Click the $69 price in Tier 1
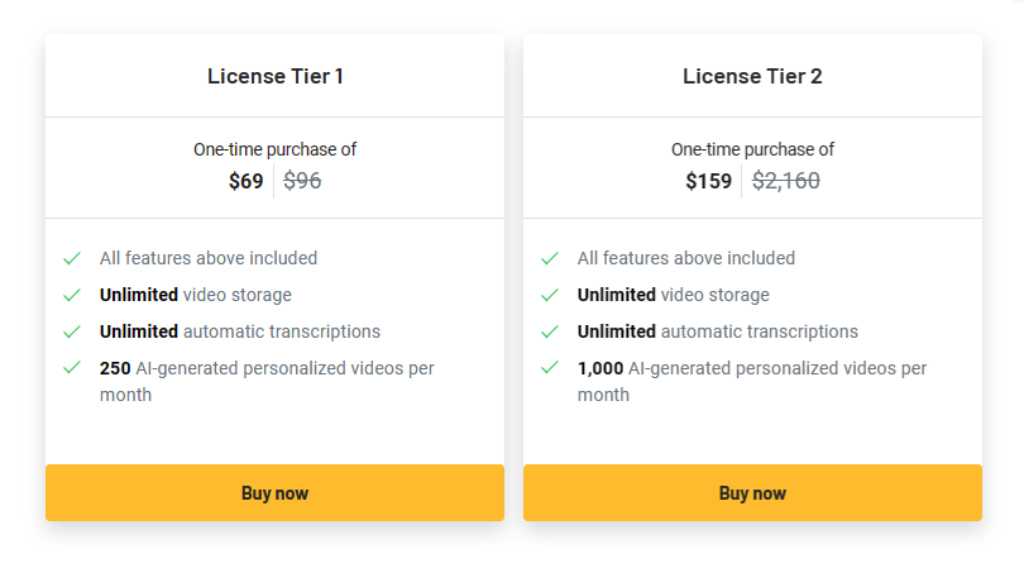Screen dimensions: 1024x568 [x=246, y=181]
